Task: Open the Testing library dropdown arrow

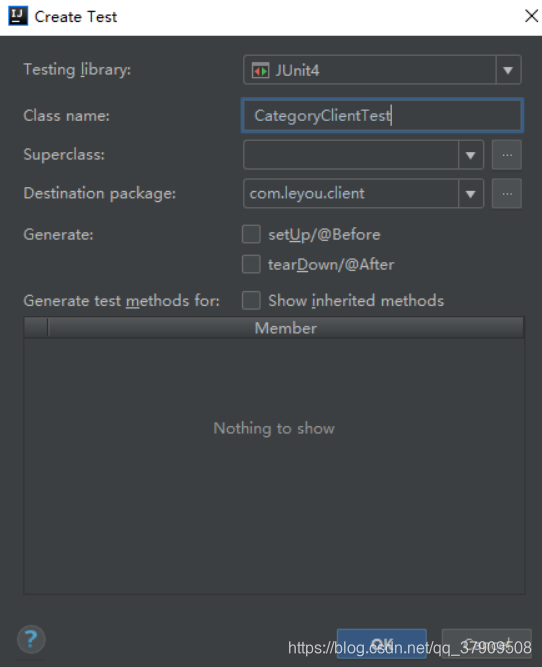Action: [508, 70]
